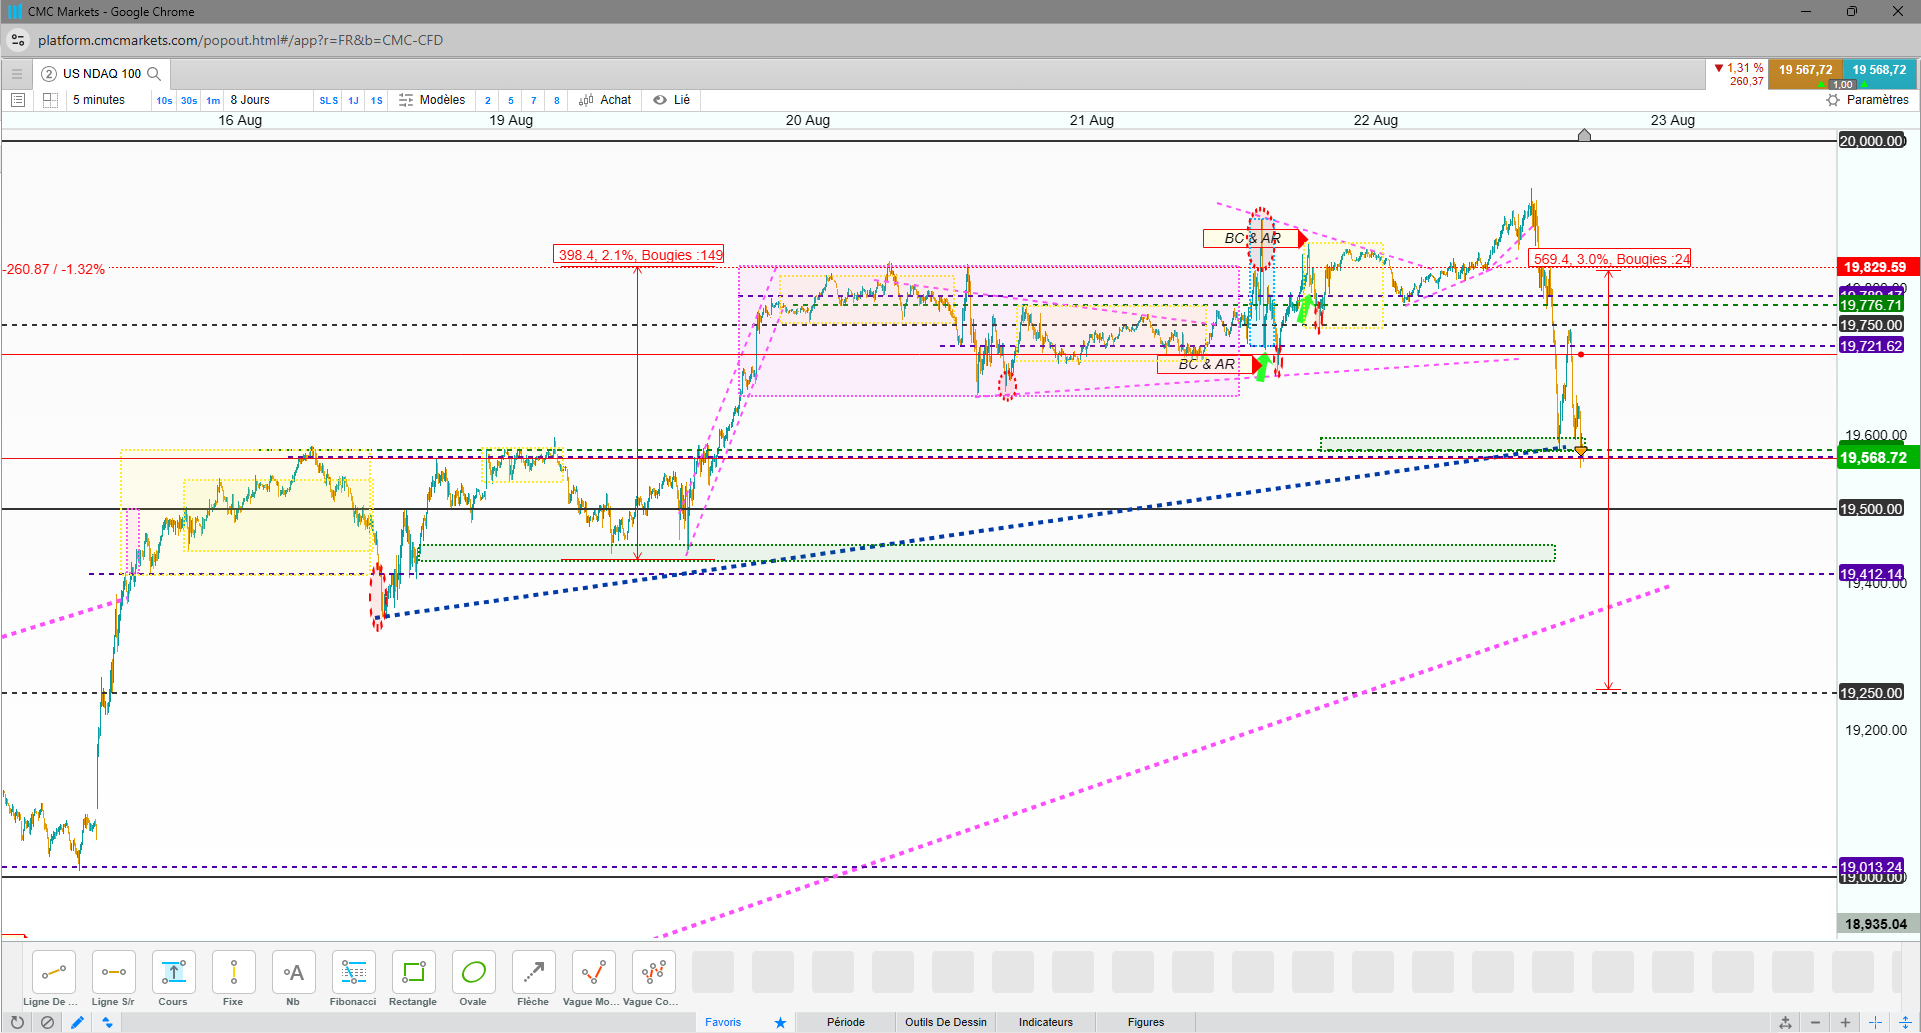Screen dimensions: 1921x1033
Task: Select the Flèche arrow tool
Action: tap(533, 978)
